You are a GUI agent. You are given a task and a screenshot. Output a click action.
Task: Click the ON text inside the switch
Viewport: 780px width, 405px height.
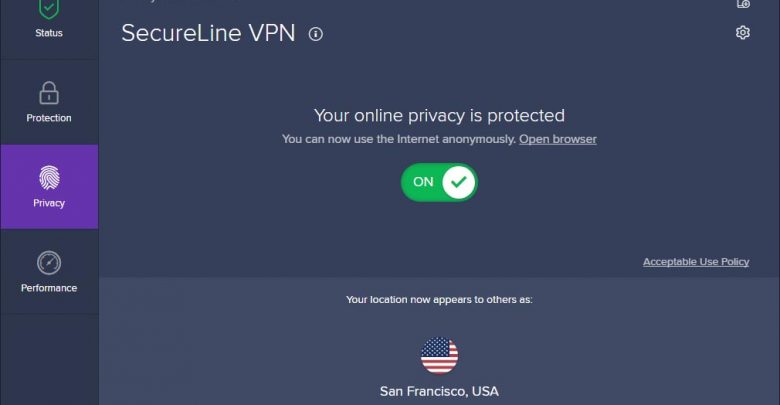(x=423, y=182)
